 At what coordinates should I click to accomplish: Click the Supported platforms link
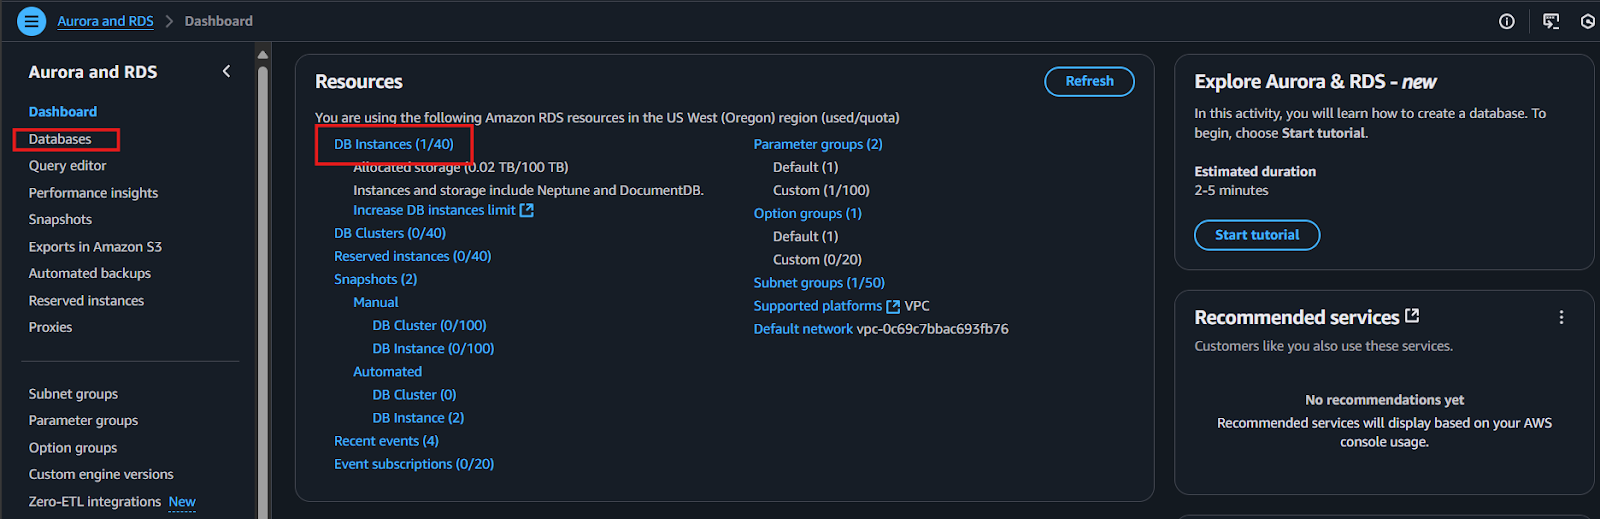tap(818, 306)
